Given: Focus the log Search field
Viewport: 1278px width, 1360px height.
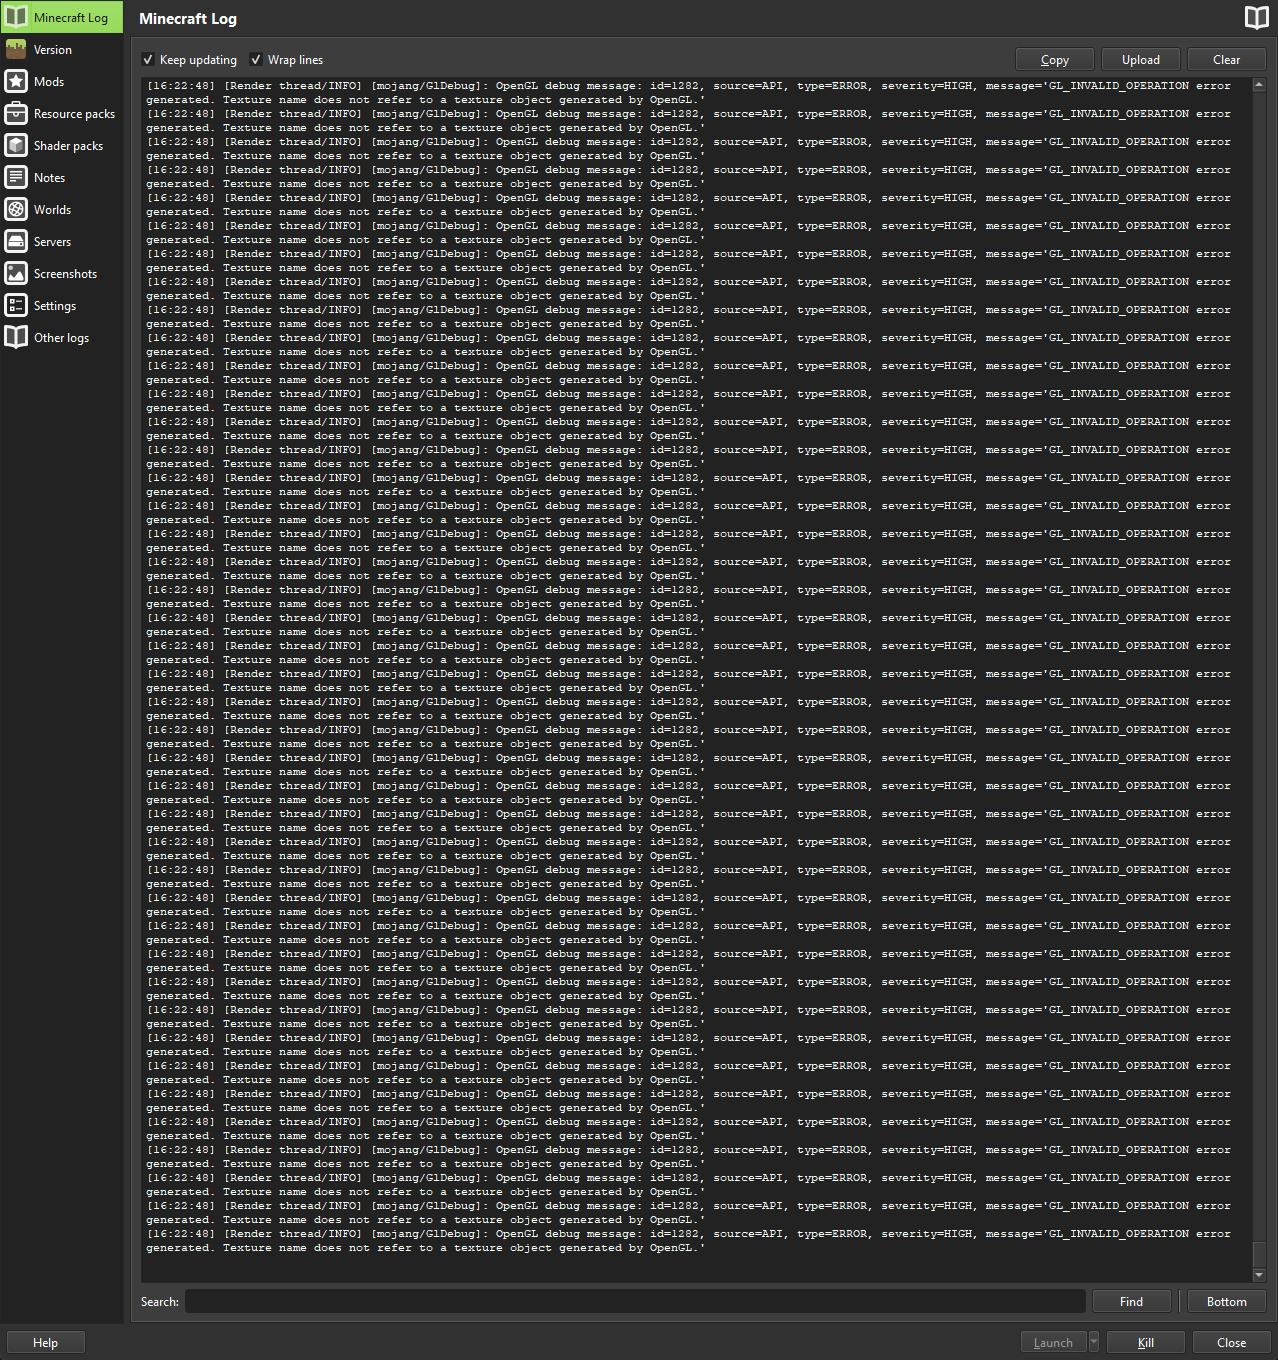Looking at the screenshot, I should (x=635, y=1301).
